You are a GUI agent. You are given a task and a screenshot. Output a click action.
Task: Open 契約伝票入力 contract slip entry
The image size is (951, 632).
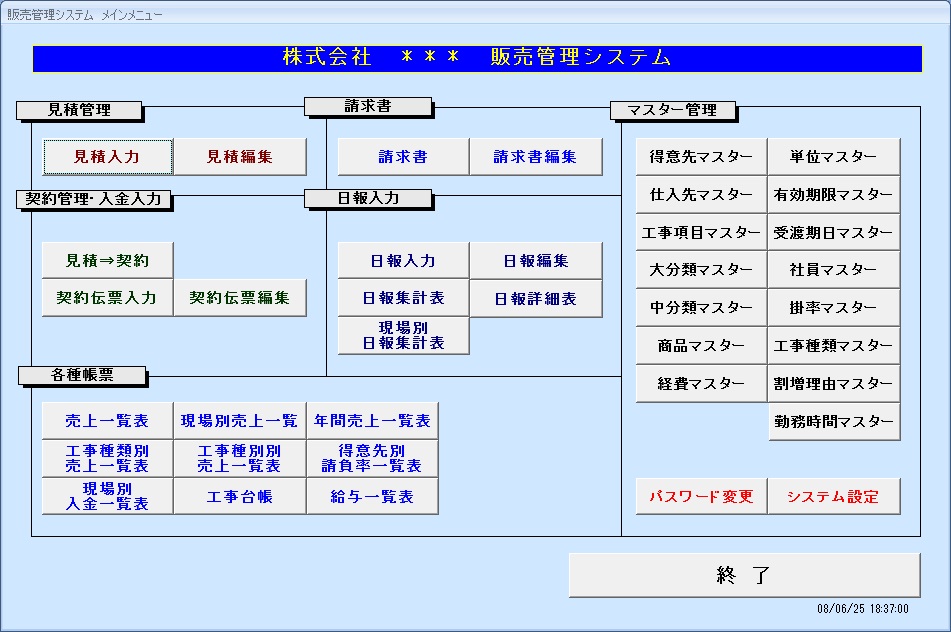tap(107, 298)
